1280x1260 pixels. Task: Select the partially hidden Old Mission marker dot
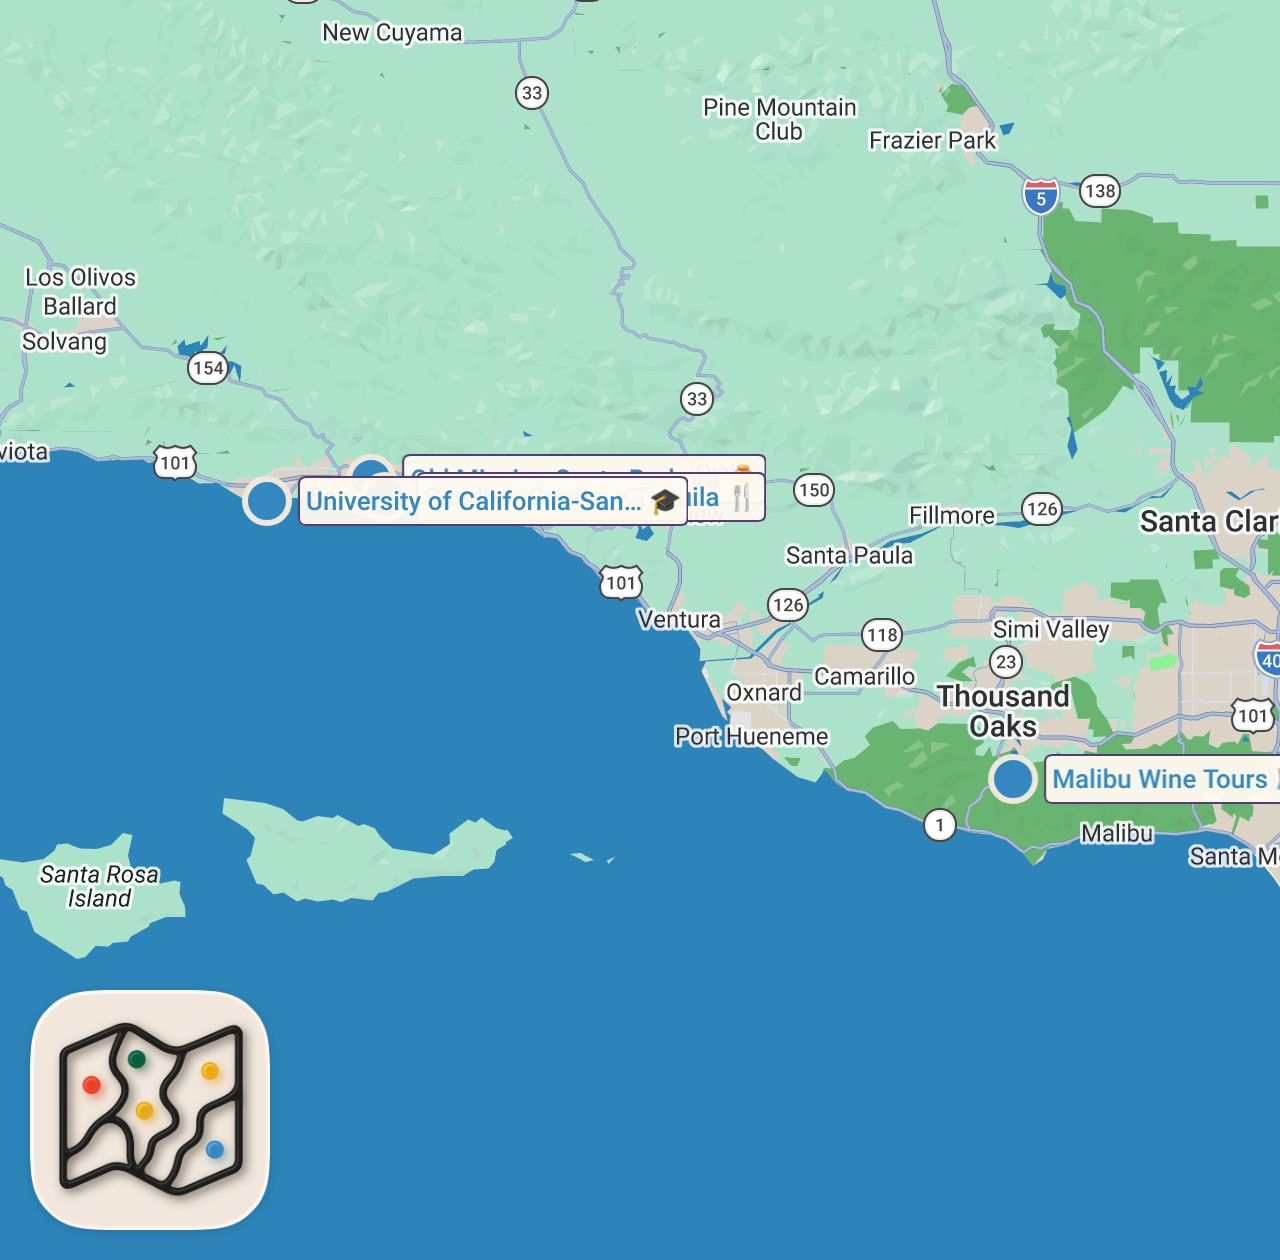pos(373,470)
